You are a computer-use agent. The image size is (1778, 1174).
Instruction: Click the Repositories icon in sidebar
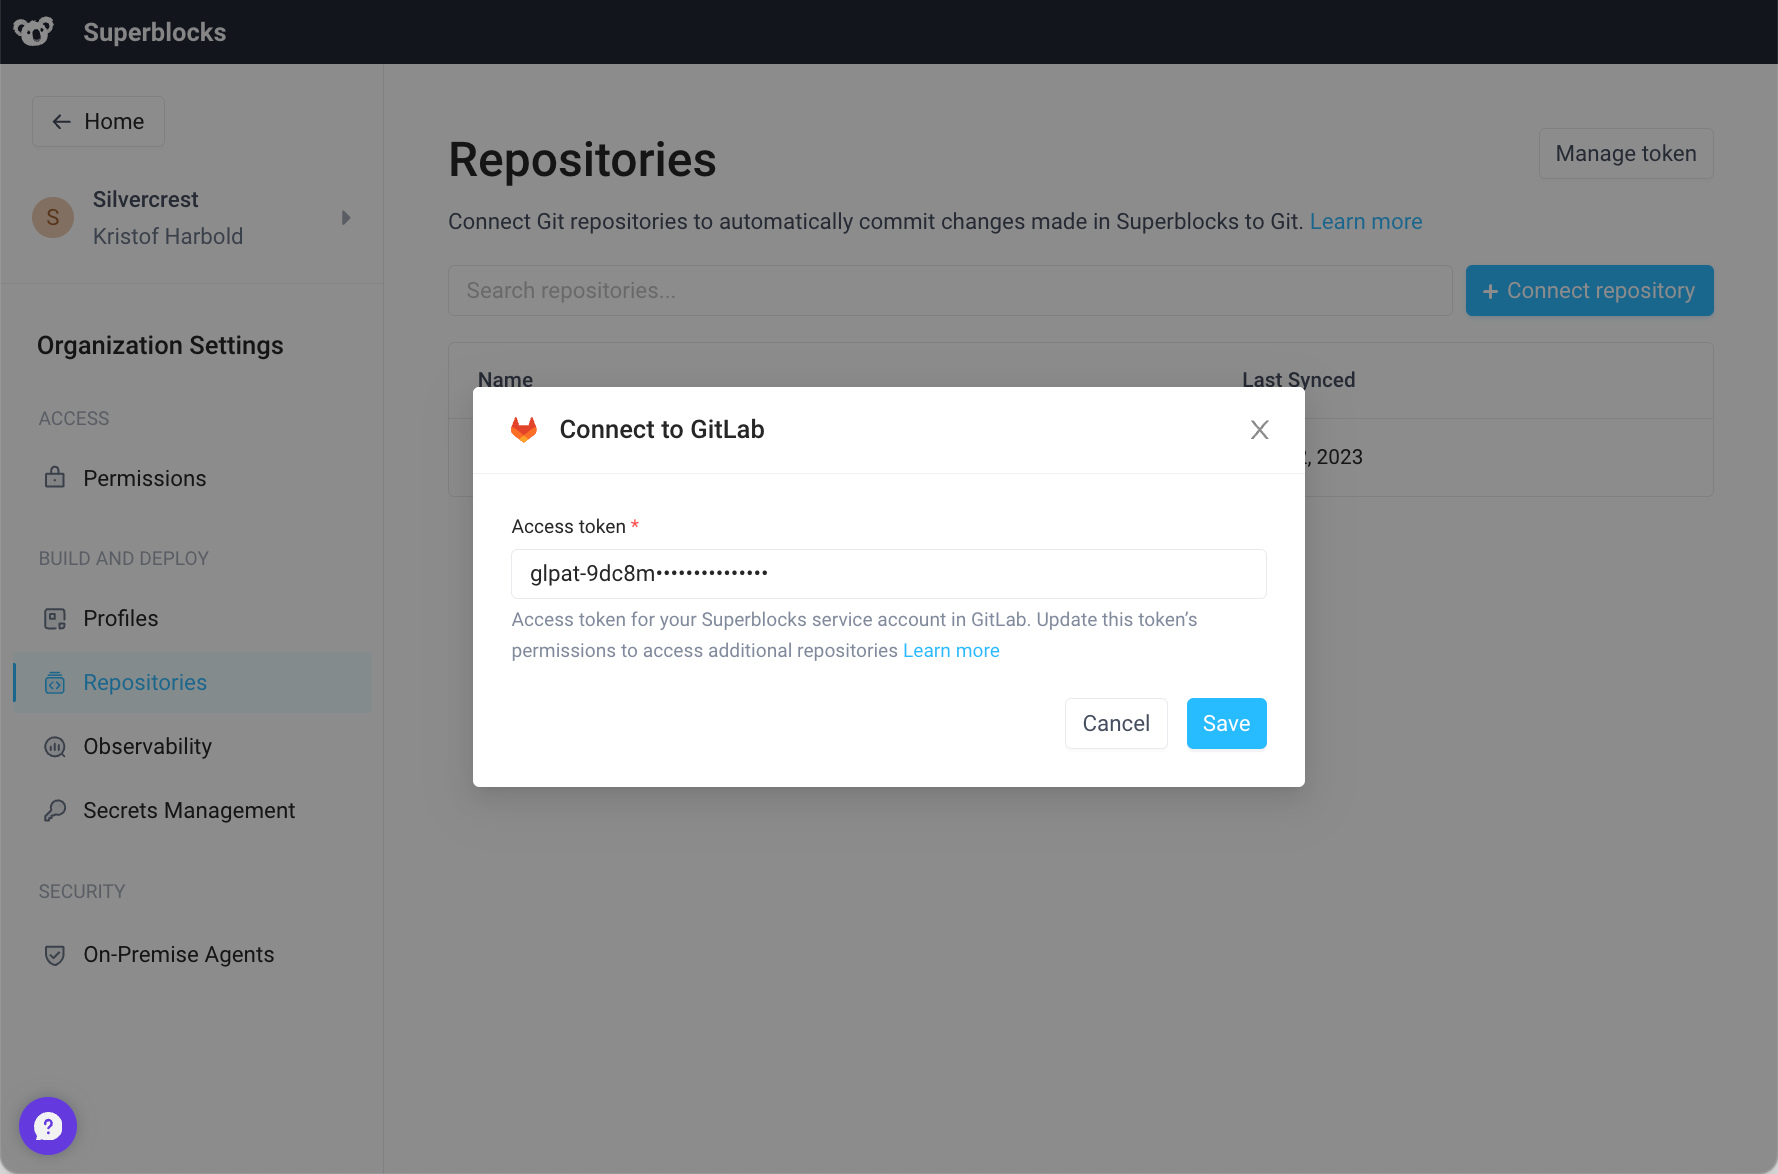tap(55, 682)
